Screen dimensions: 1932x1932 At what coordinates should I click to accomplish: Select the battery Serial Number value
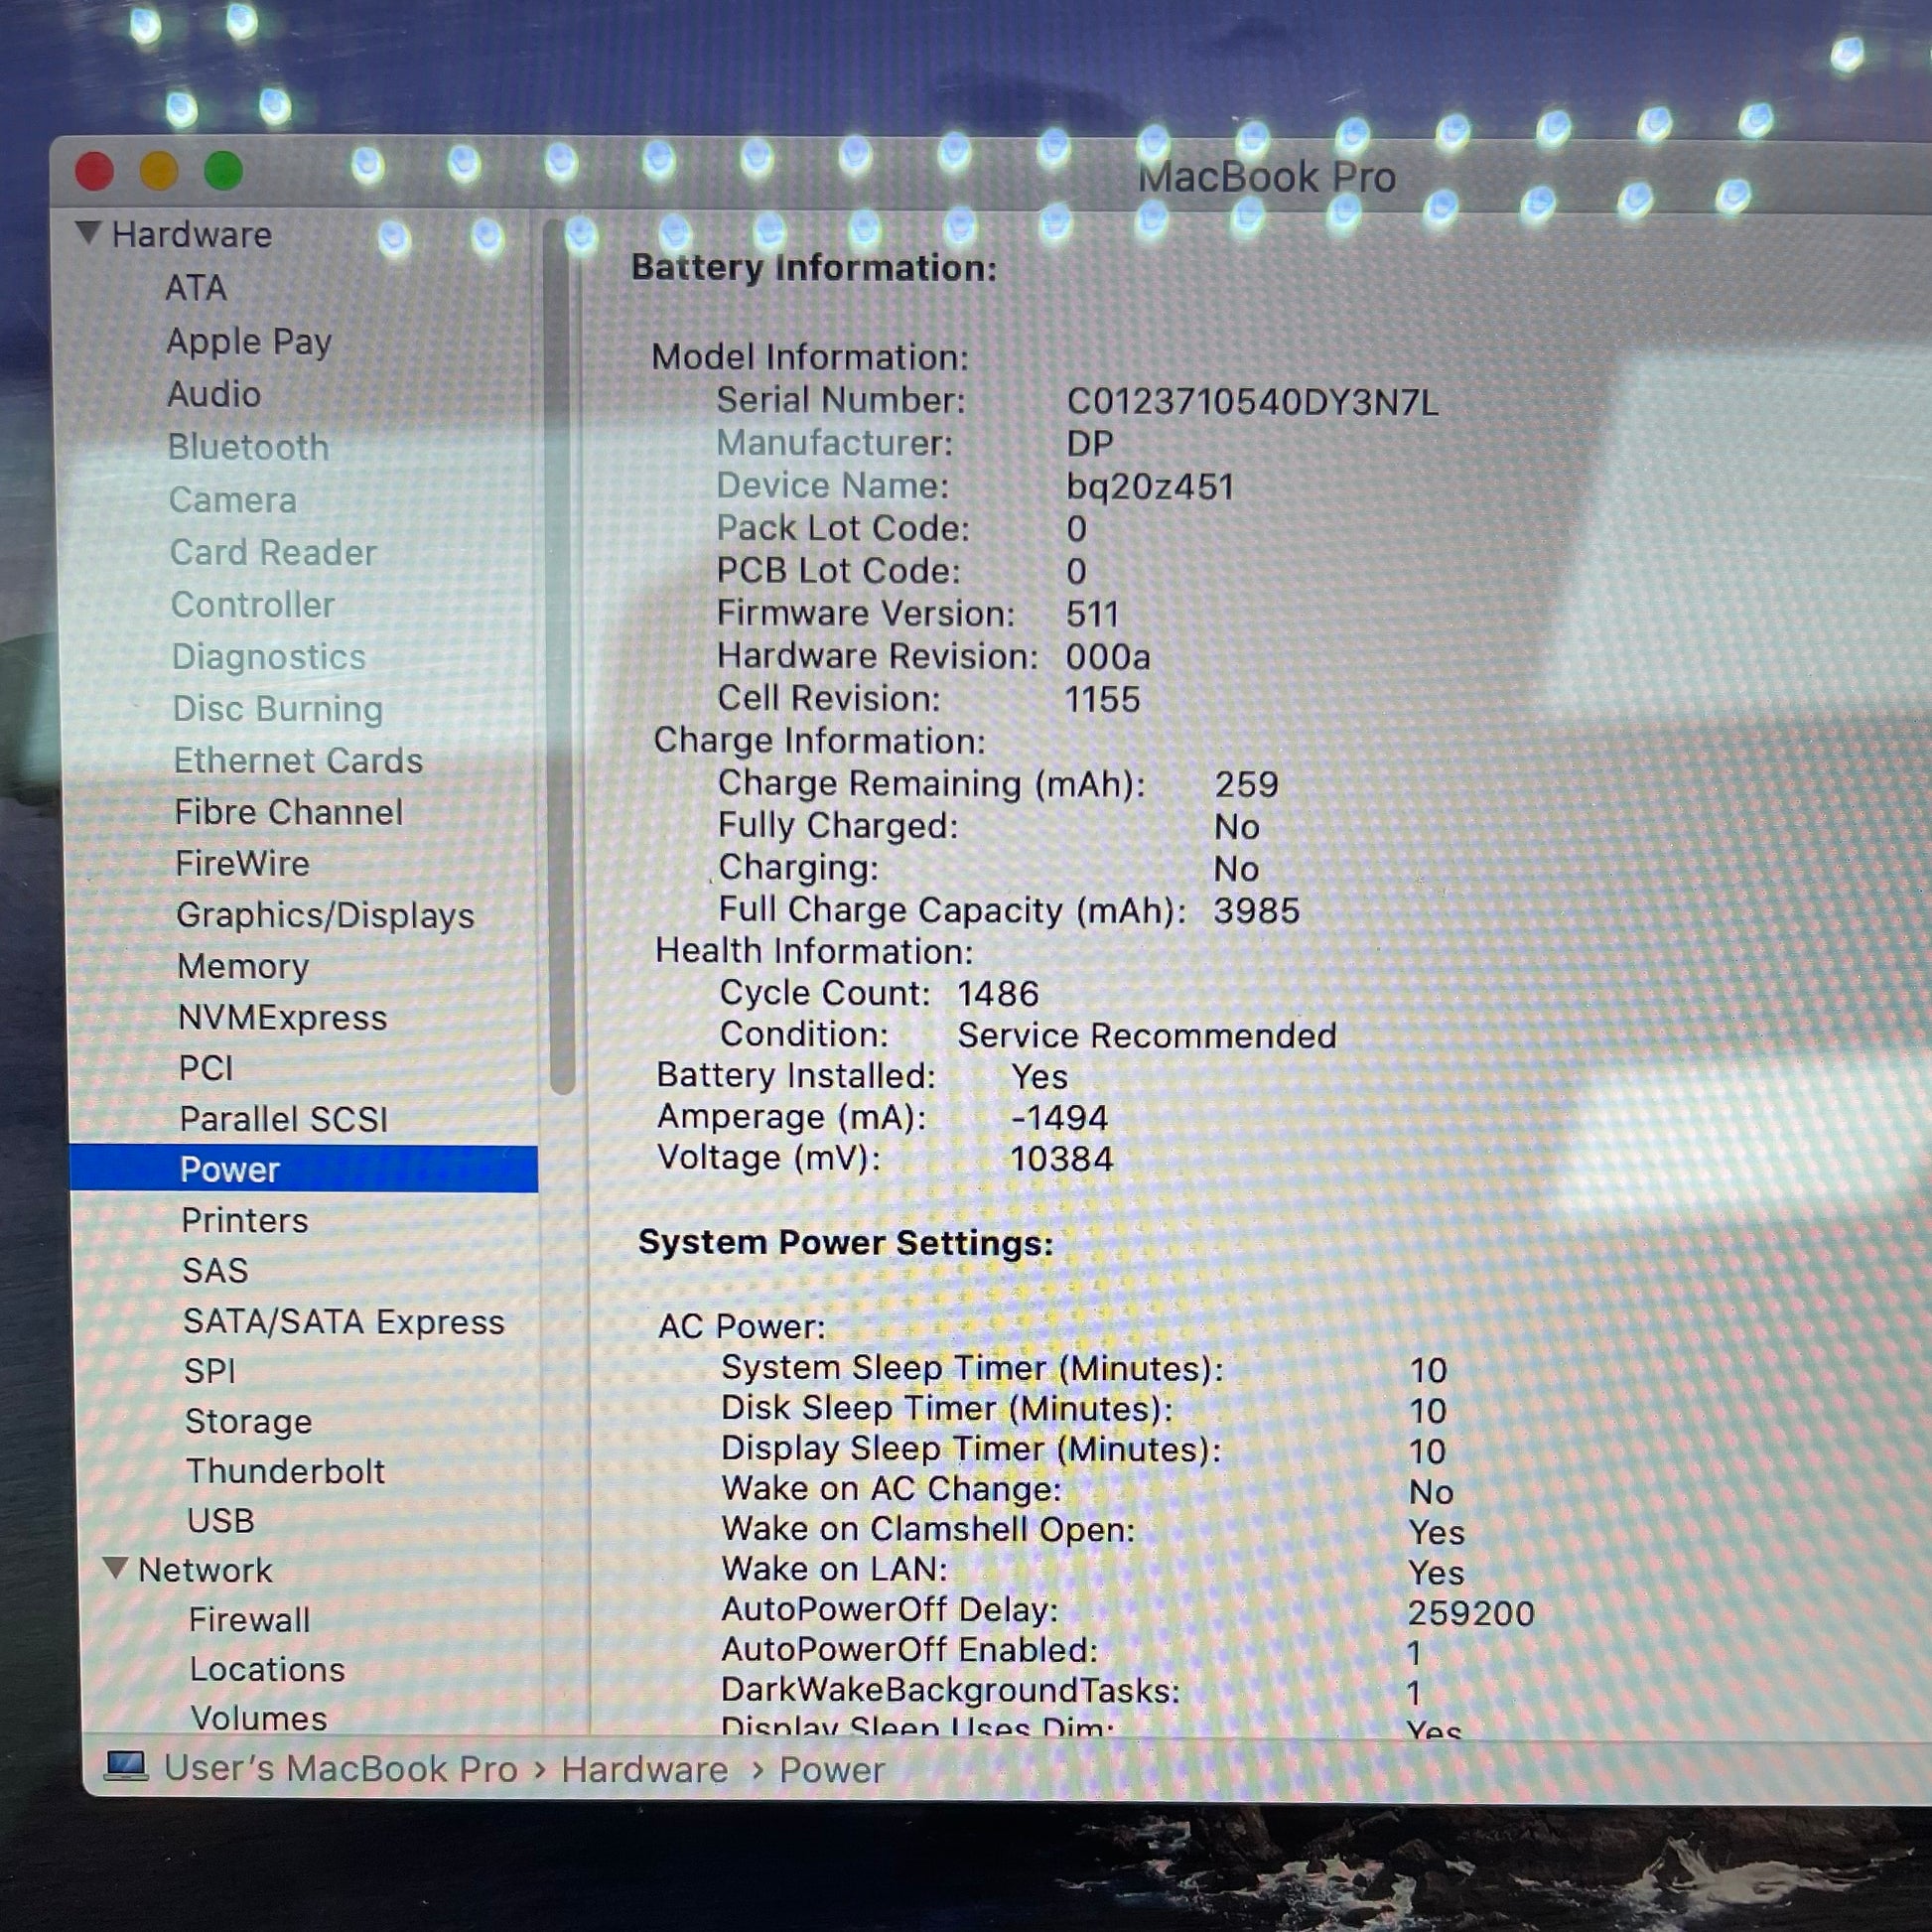pyautogui.click(x=1252, y=402)
